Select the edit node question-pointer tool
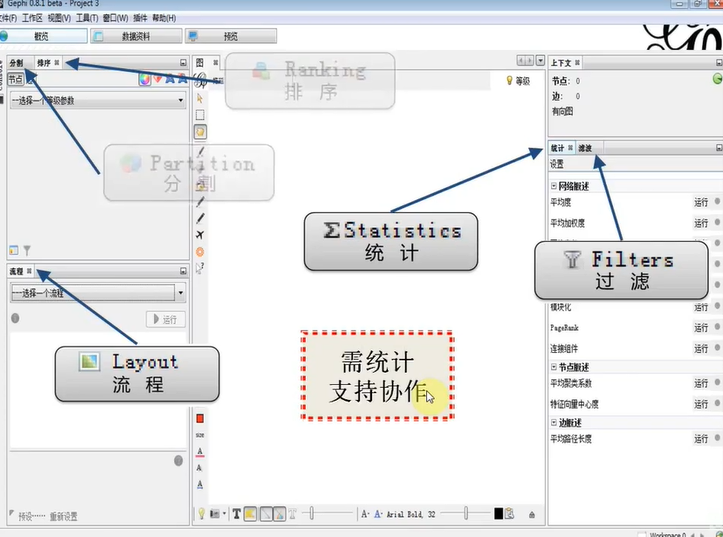Image resolution: width=723 pixels, height=537 pixels. [x=200, y=268]
